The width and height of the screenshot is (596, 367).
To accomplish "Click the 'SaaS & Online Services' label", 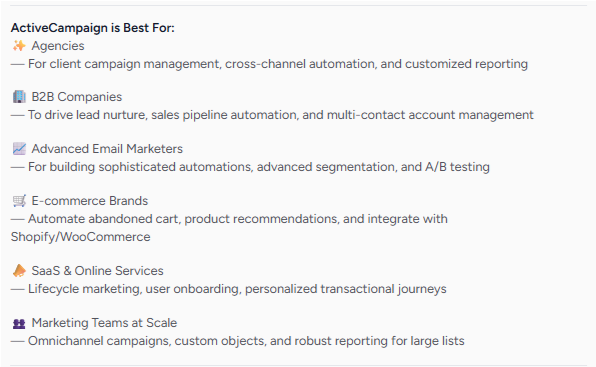I will 97,271.
